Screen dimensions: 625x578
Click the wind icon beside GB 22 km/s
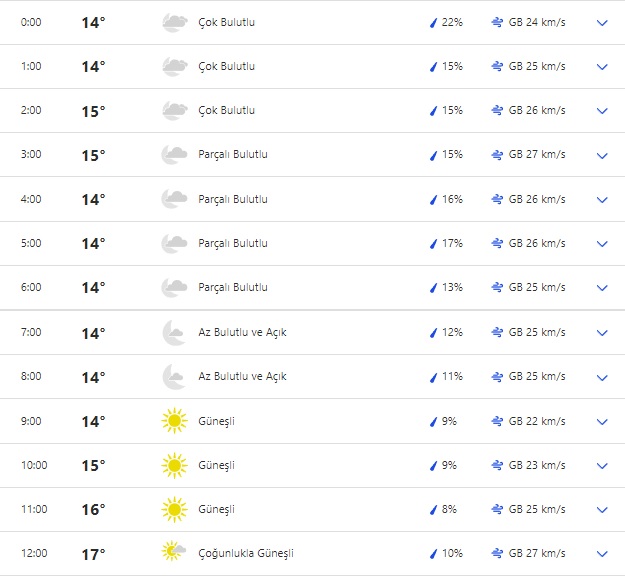497,421
